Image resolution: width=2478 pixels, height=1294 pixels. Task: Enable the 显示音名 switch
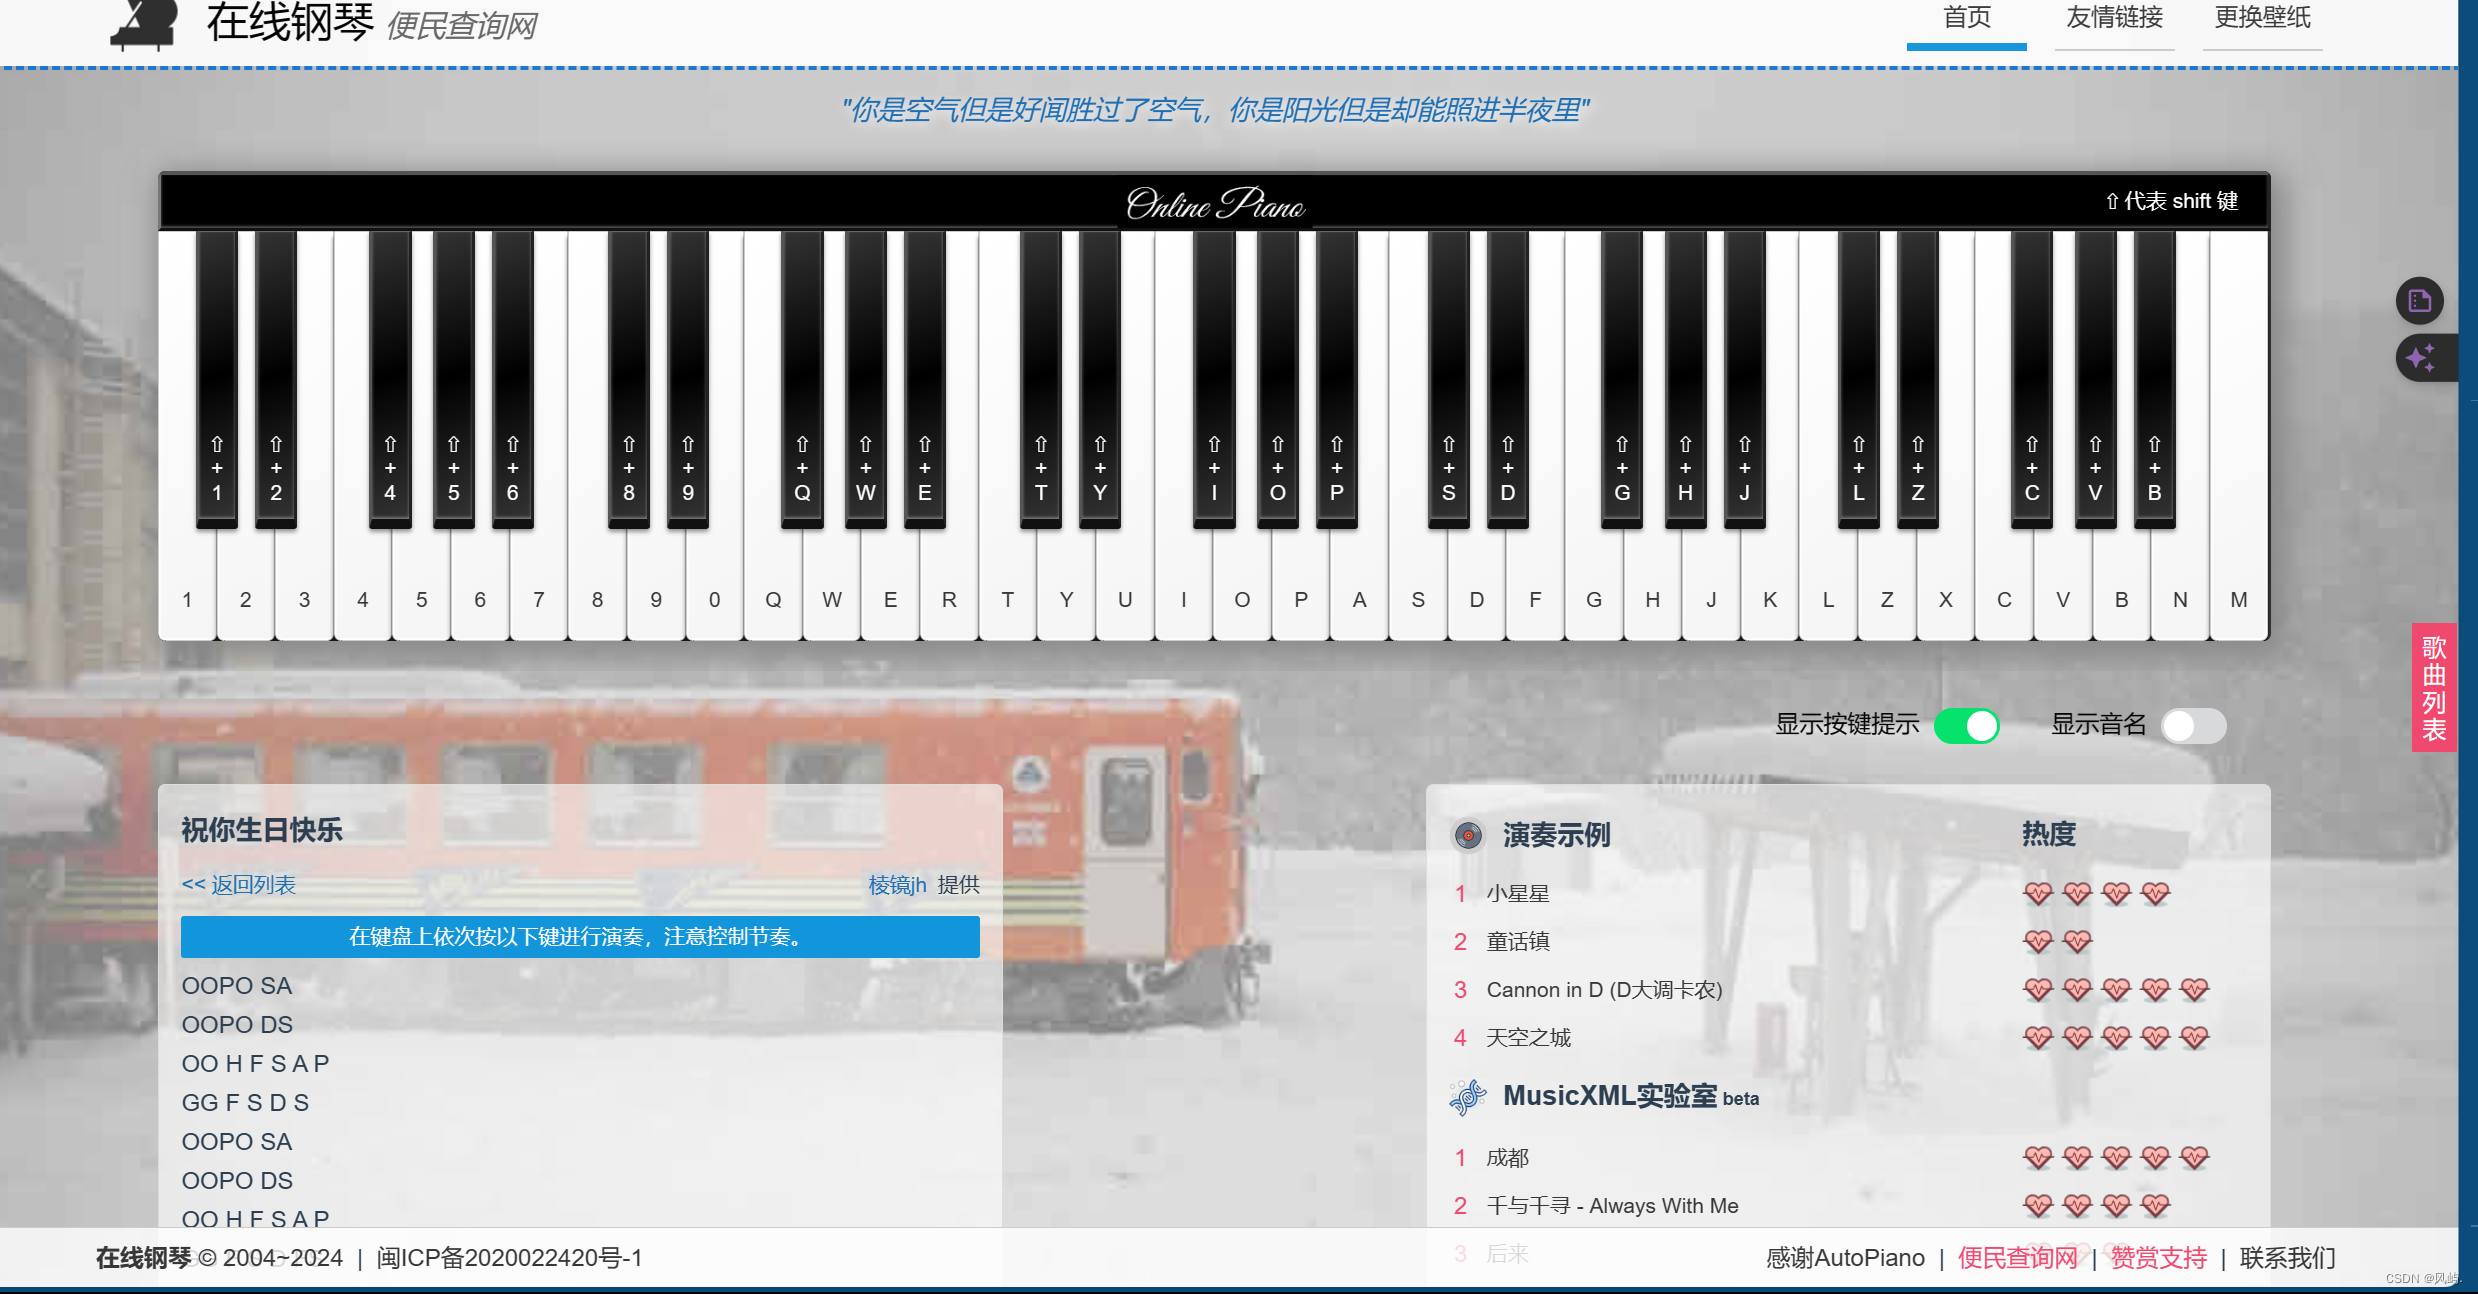(x=2193, y=725)
